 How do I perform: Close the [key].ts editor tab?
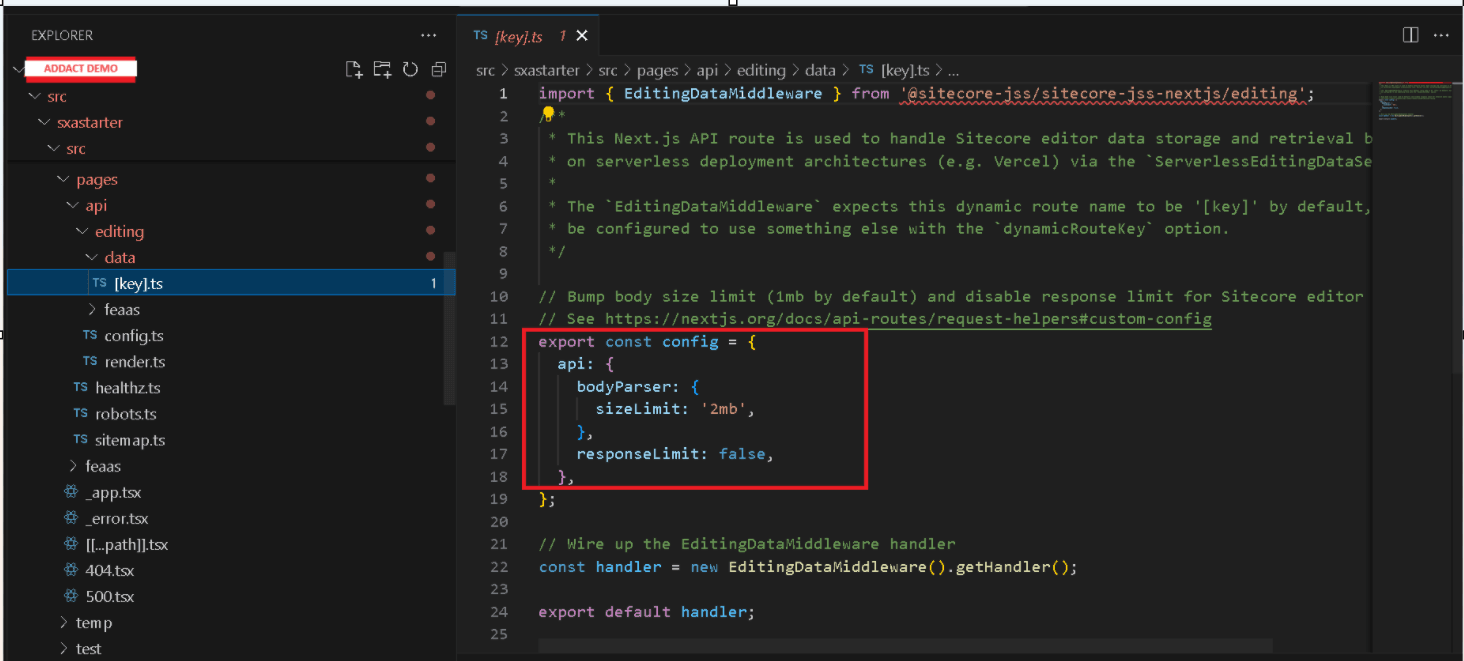[582, 36]
